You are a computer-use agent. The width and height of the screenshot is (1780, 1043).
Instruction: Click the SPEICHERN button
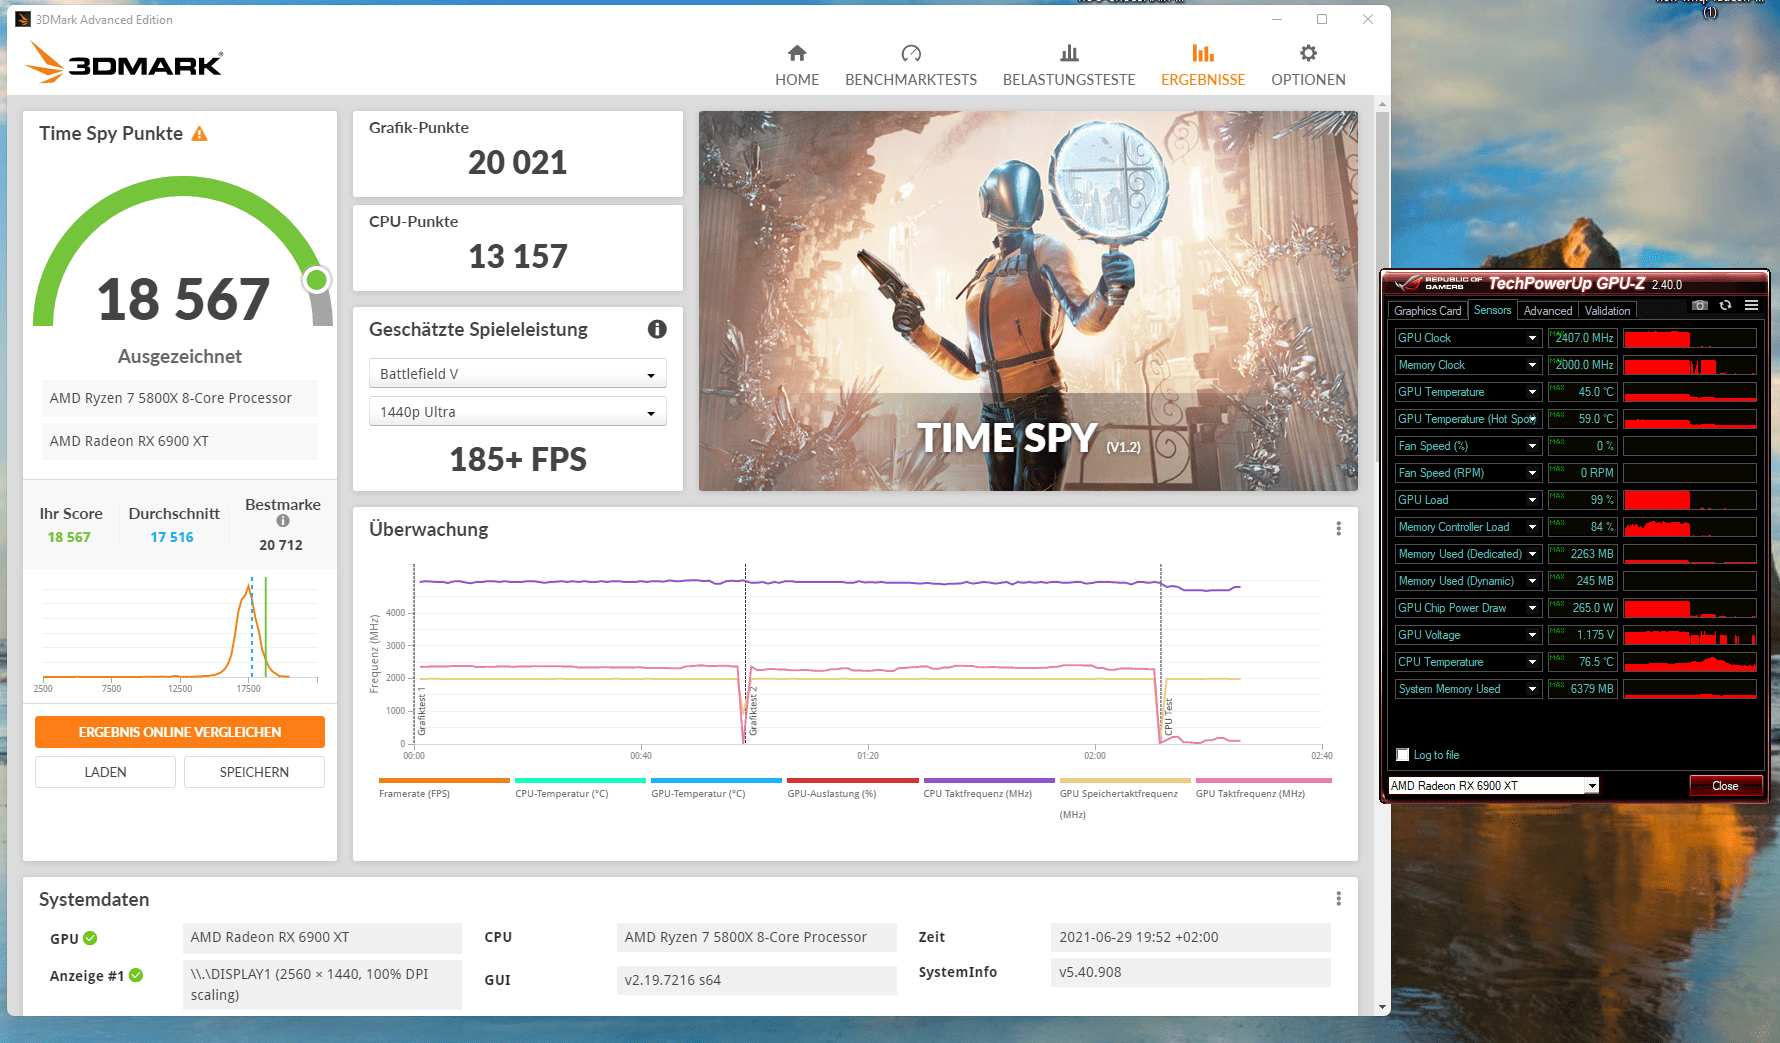(x=254, y=772)
